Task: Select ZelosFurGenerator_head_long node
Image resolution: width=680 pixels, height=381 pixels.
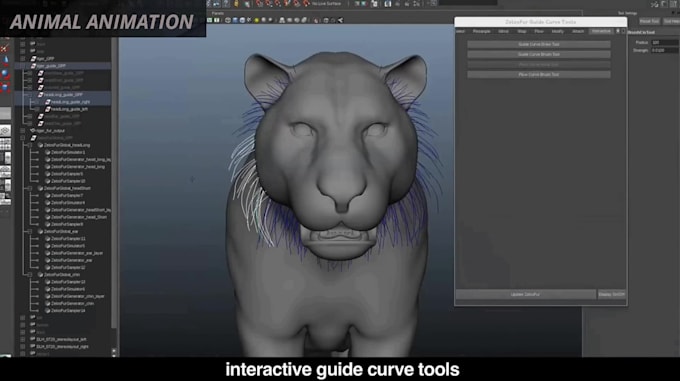Action: pos(78,167)
